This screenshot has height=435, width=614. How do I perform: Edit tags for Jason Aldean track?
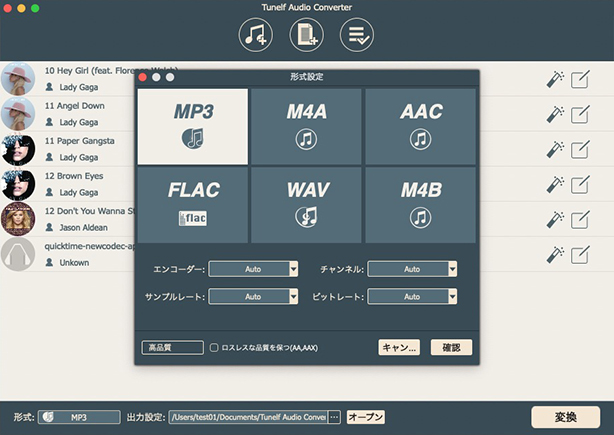click(x=580, y=220)
